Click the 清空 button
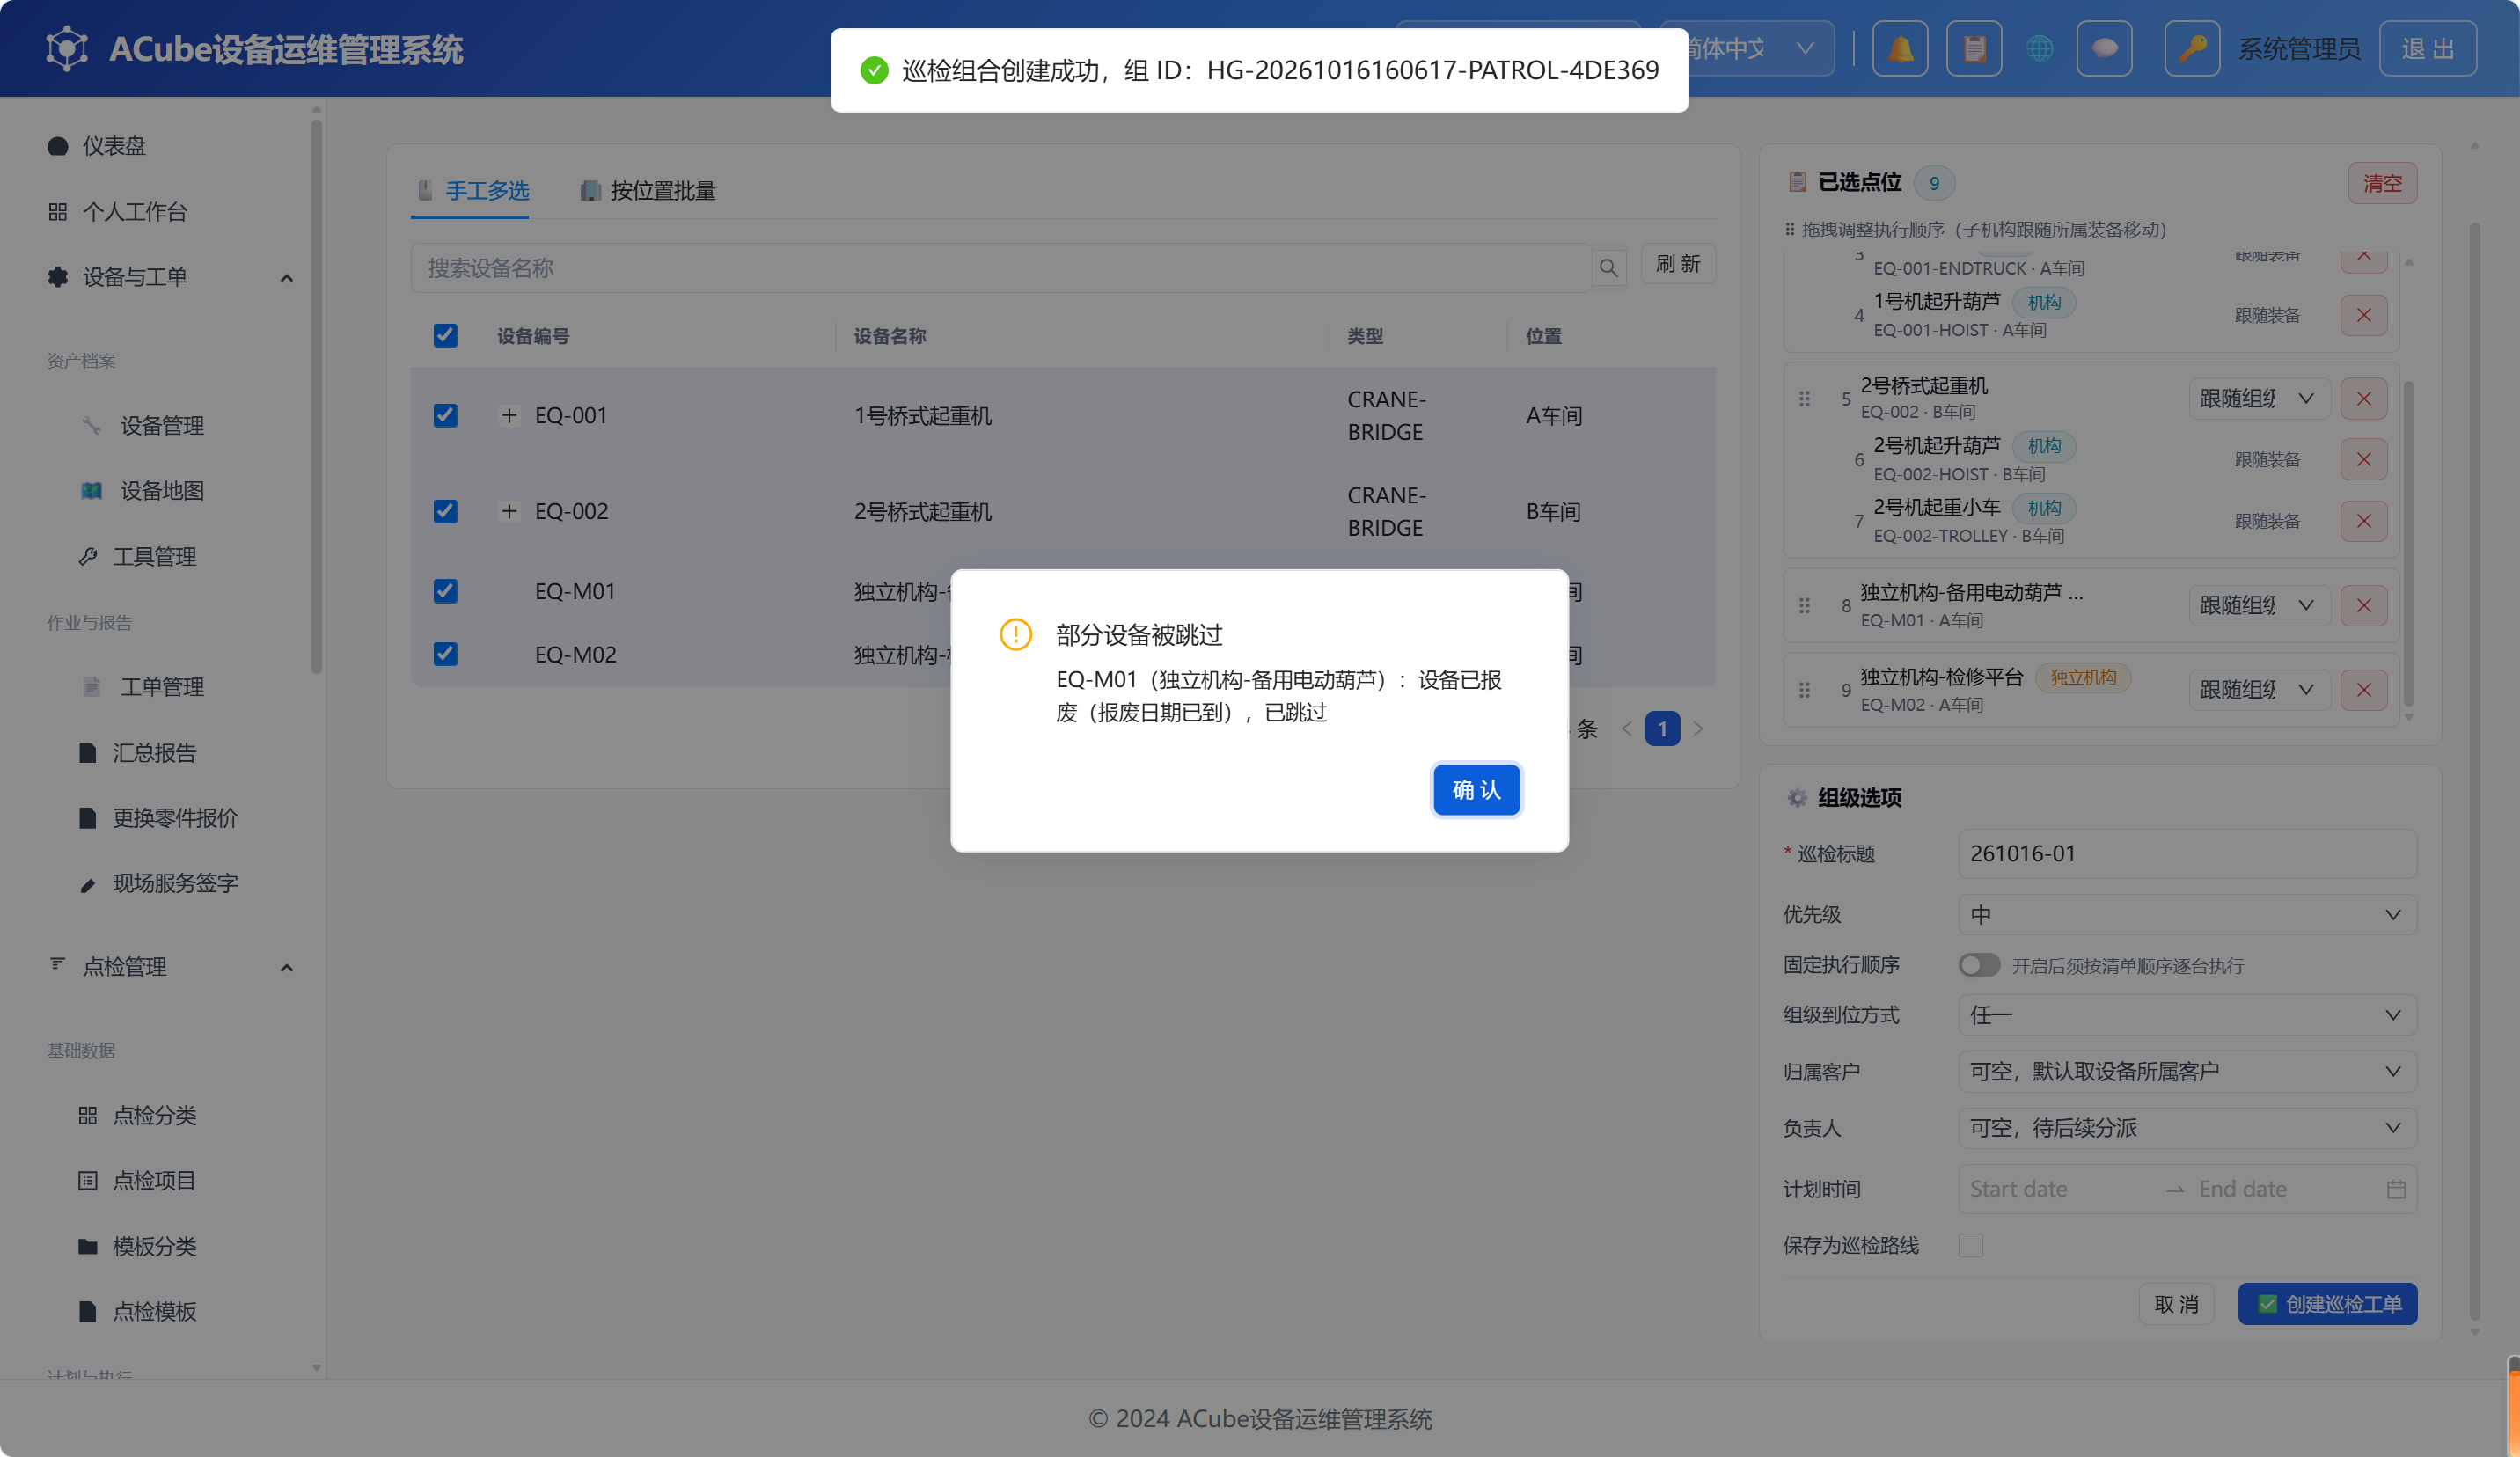This screenshot has width=2520, height=1457. pos(2382,183)
